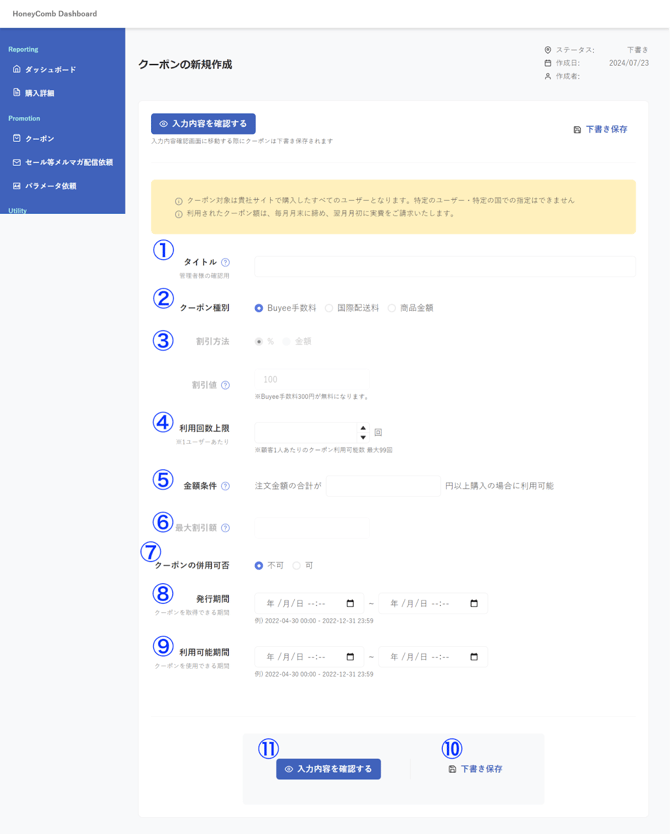Click the Promotion section label
The image size is (670, 834).
coord(24,118)
